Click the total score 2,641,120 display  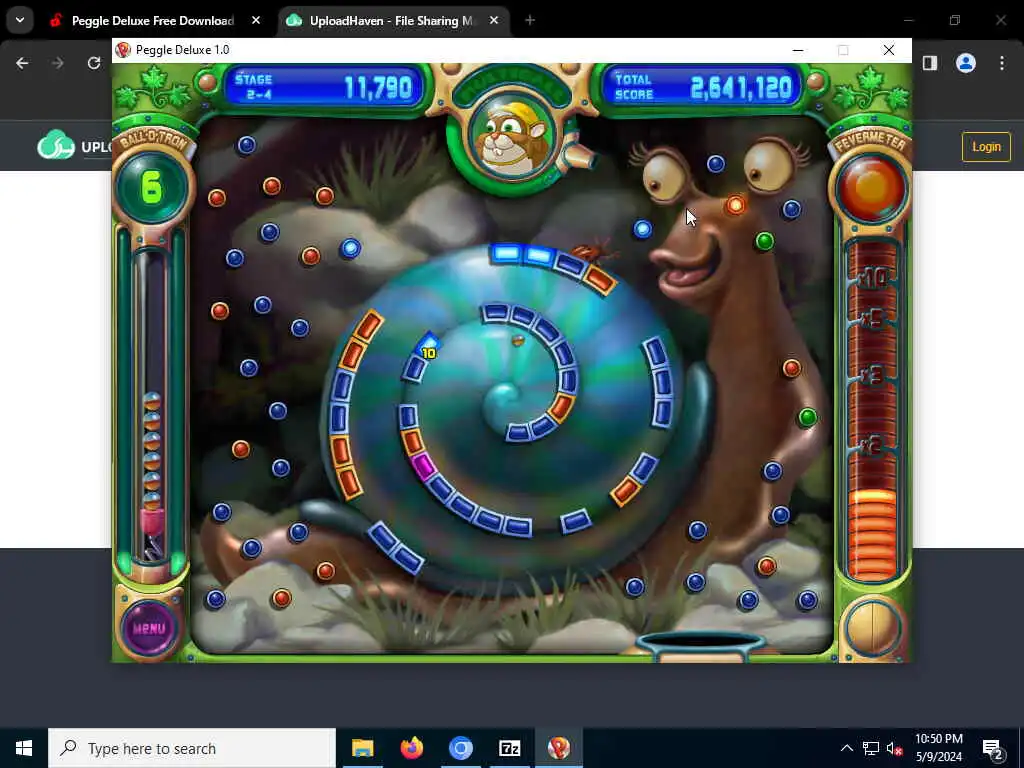(702, 87)
